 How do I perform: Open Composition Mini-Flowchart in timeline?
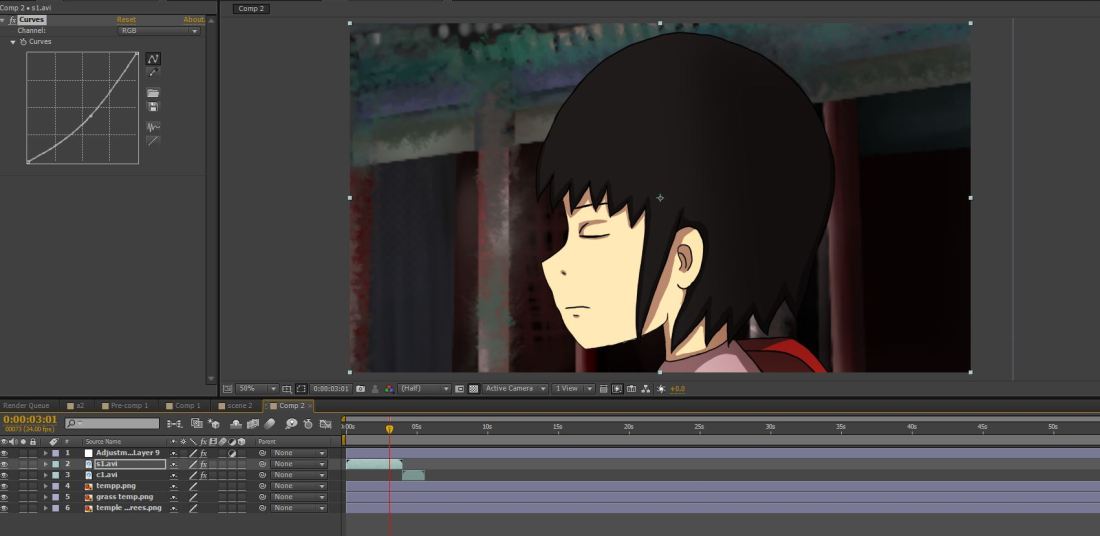pos(174,424)
